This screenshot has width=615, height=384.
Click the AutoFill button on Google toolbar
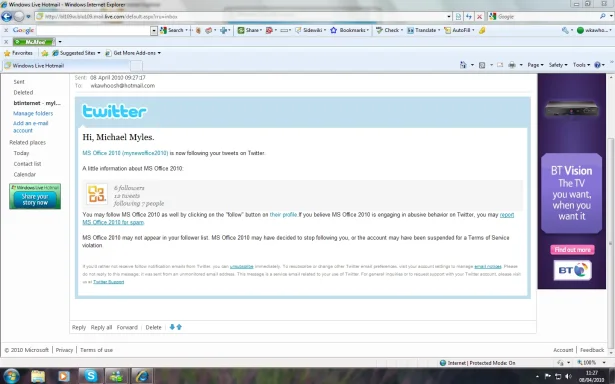coord(458,30)
